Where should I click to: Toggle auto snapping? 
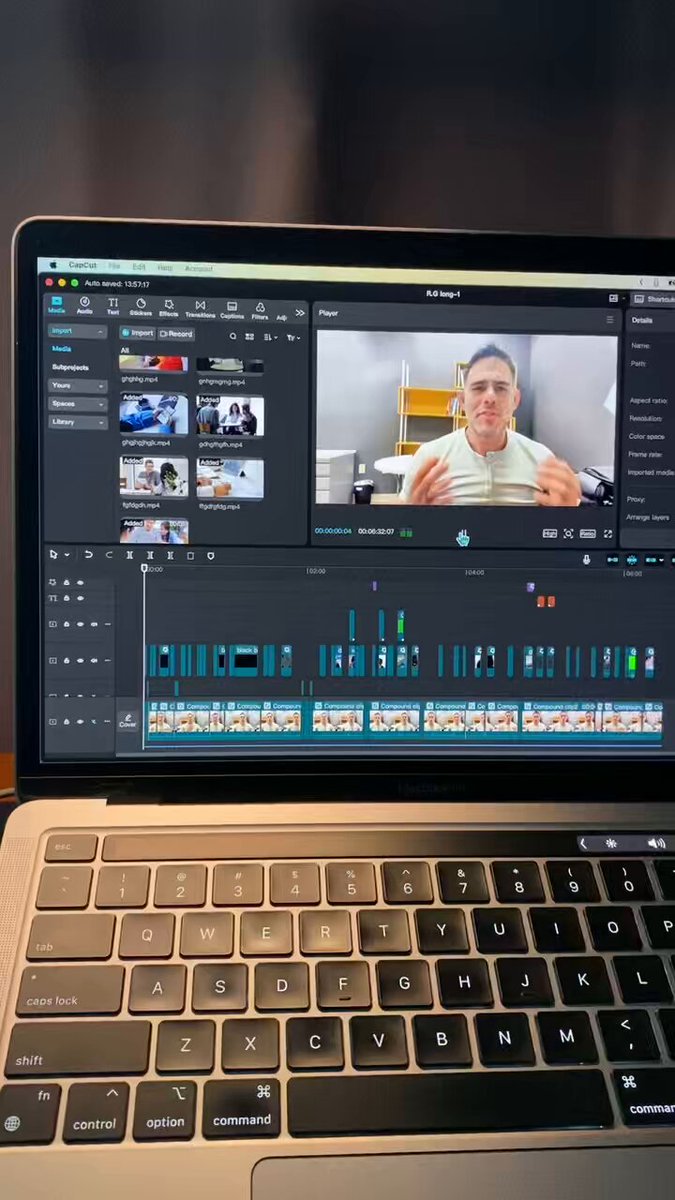[x=634, y=561]
